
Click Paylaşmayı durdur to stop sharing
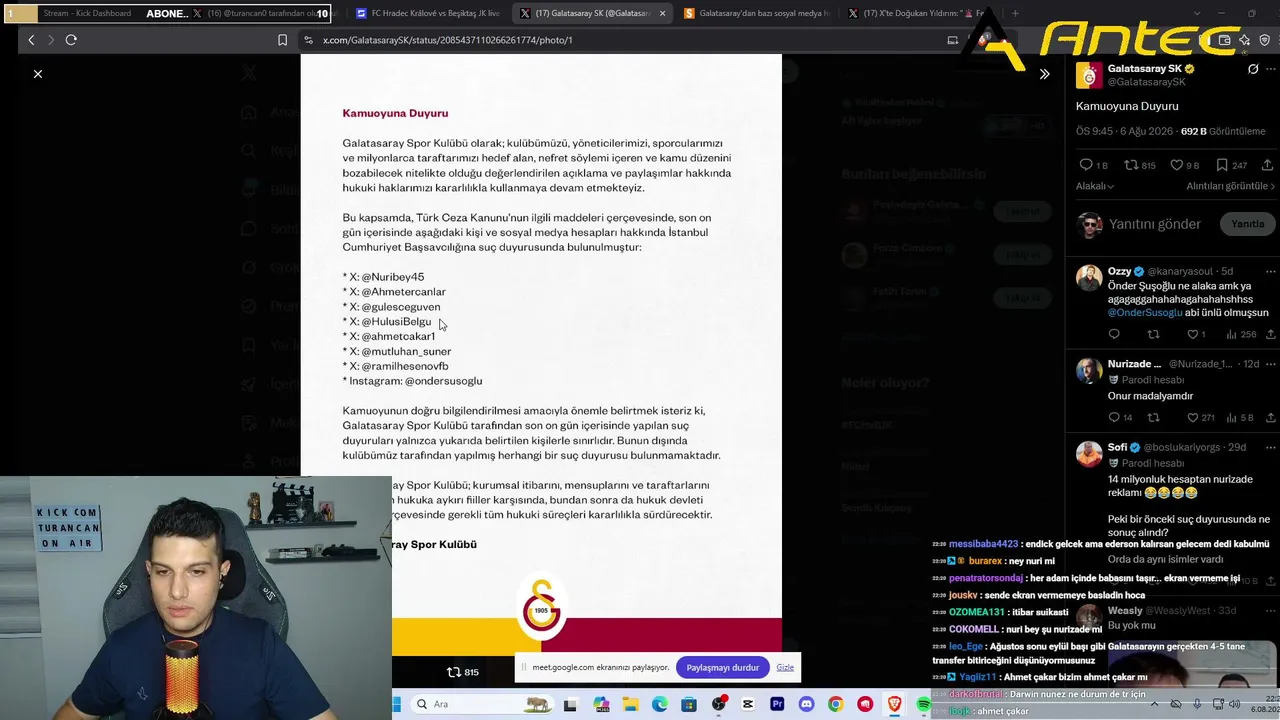tap(722, 667)
